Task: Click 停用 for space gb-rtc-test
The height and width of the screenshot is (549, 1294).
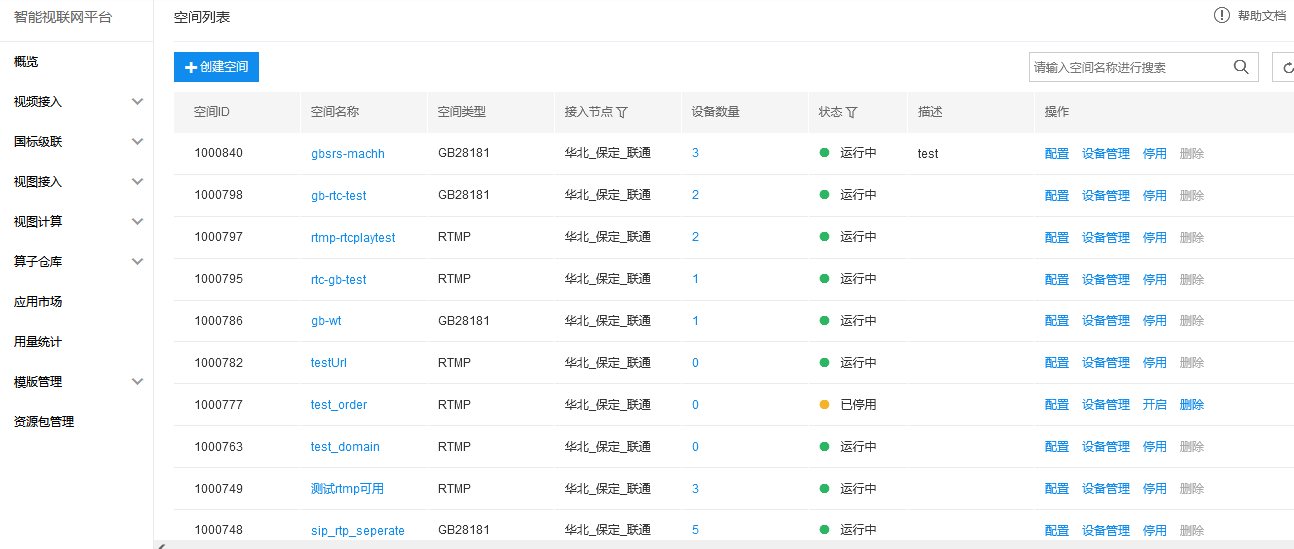Action: (x=1154, y=196)
